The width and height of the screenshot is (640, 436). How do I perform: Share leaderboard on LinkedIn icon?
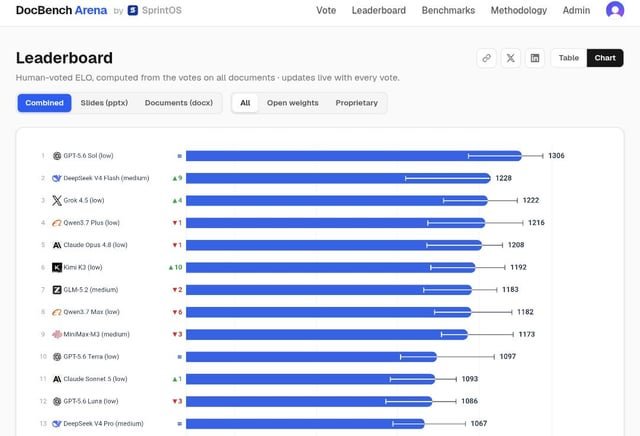coord(535,58)
